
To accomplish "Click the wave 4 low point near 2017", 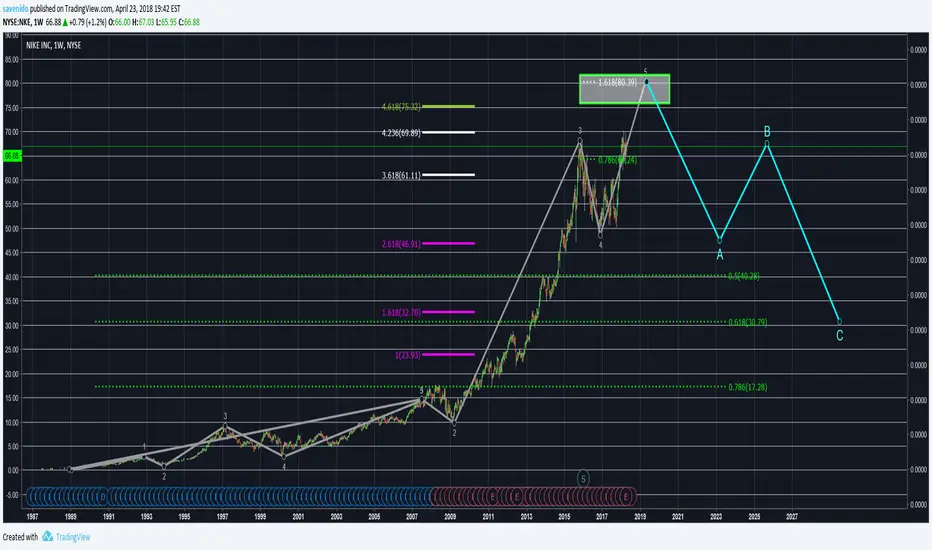I will (x=600, y=235).
